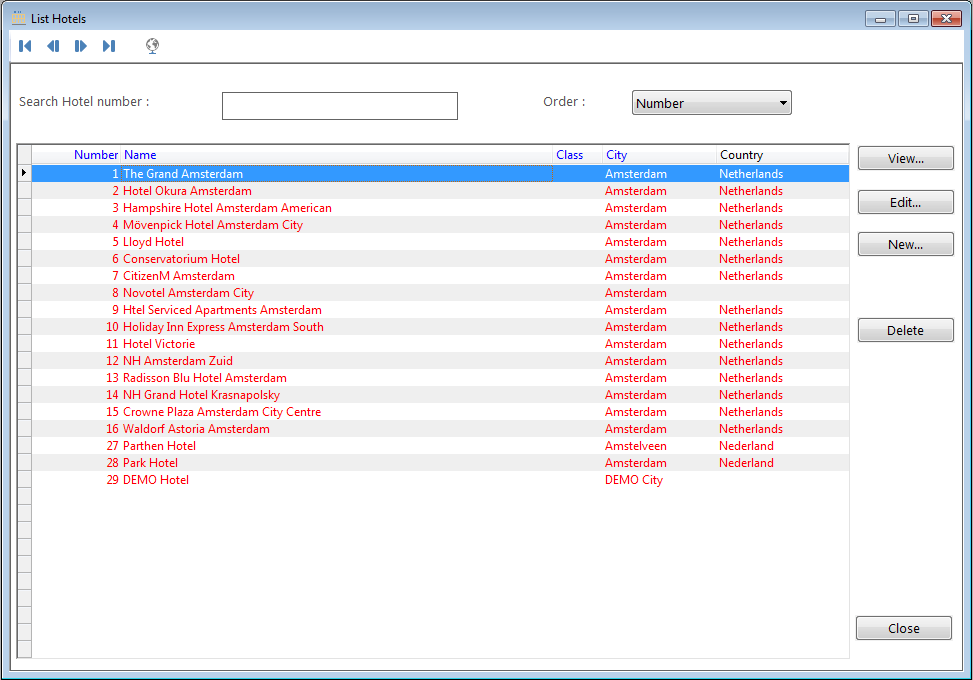Select Crowne Plaza Amsterdam City Centre
Viewport: 973px width, 680px height.
click(440, 412)
